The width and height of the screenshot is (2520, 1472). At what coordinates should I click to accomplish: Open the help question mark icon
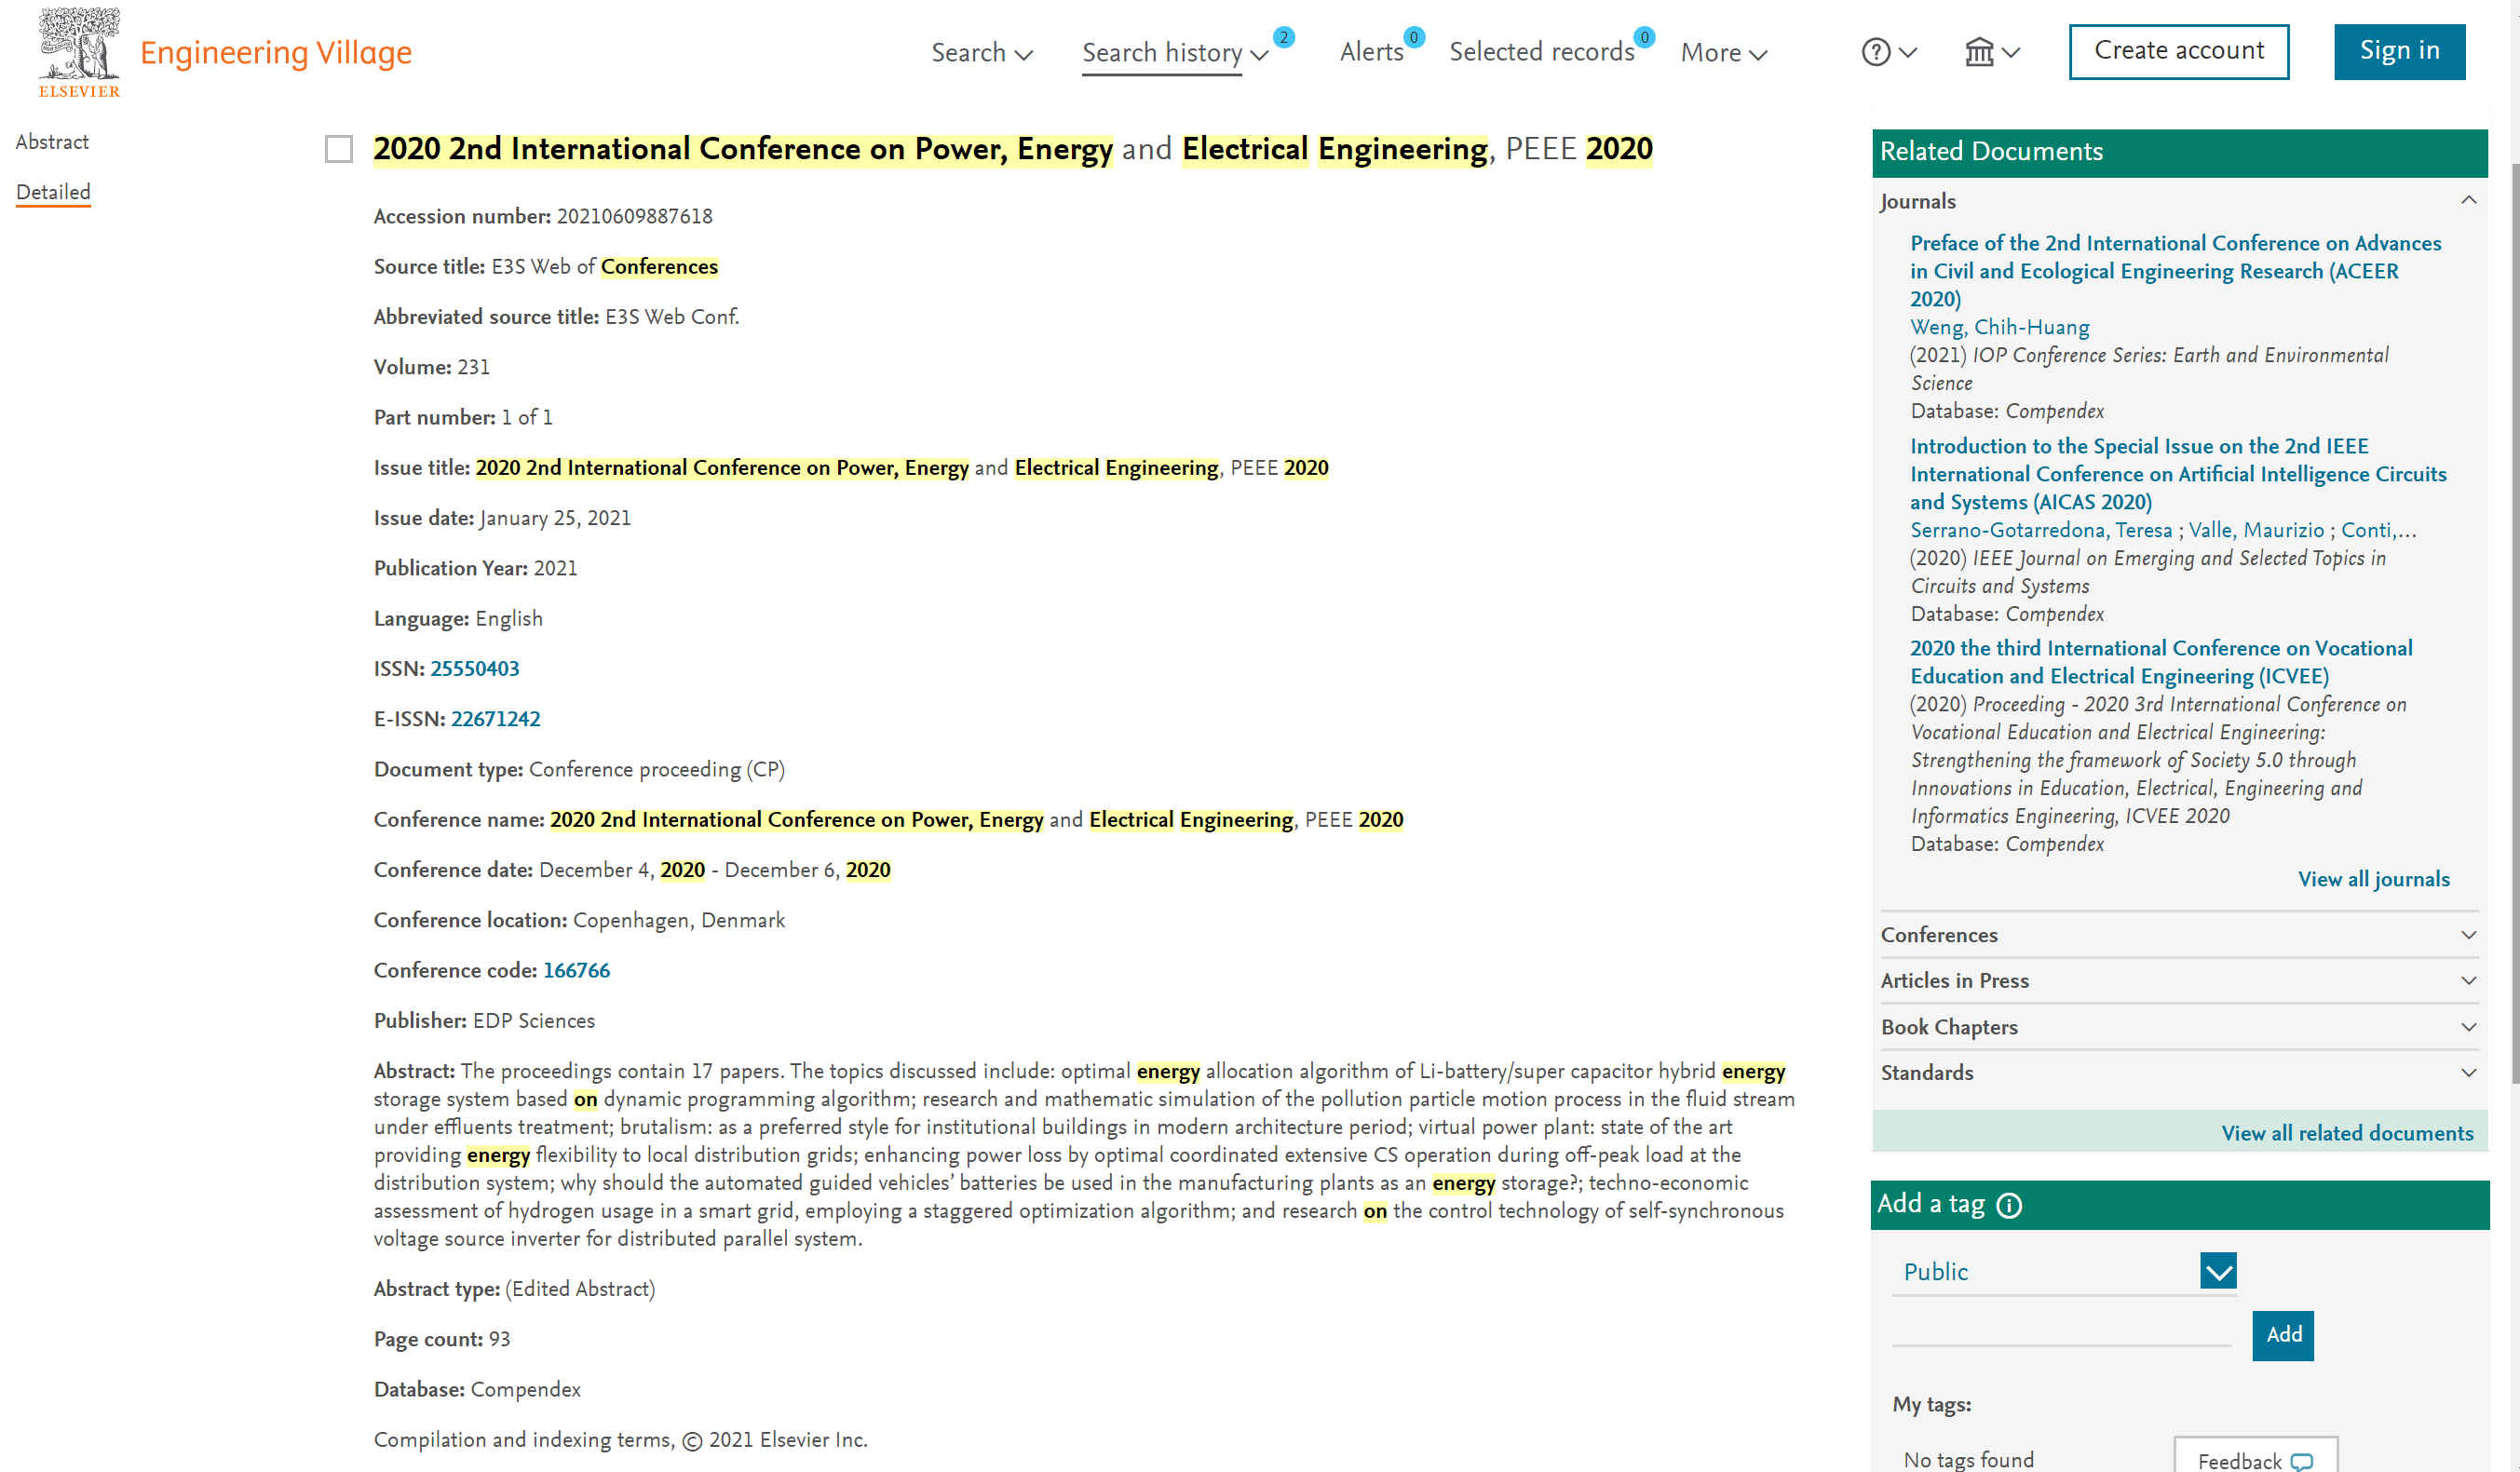(x=1876, y=52)
